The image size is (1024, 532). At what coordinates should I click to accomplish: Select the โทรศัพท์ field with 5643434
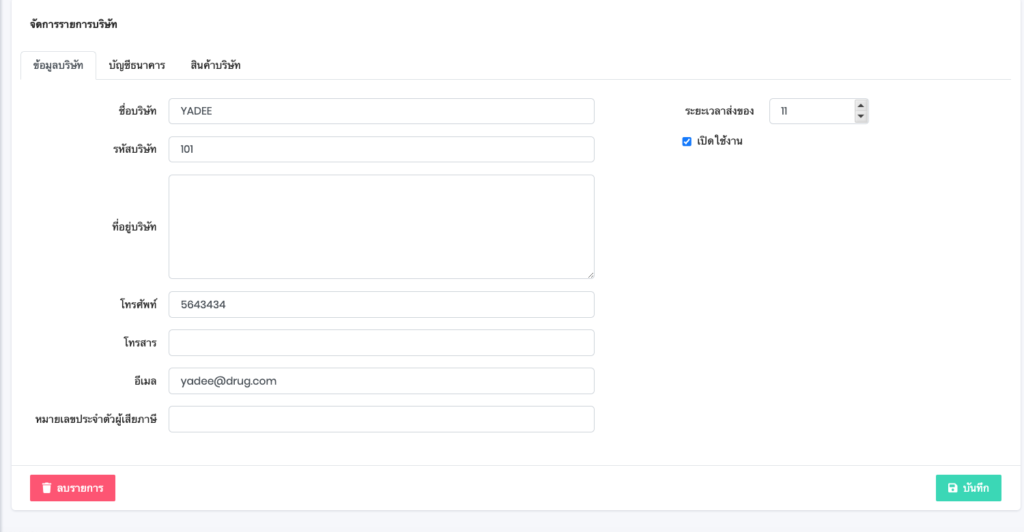pos(381,304)
